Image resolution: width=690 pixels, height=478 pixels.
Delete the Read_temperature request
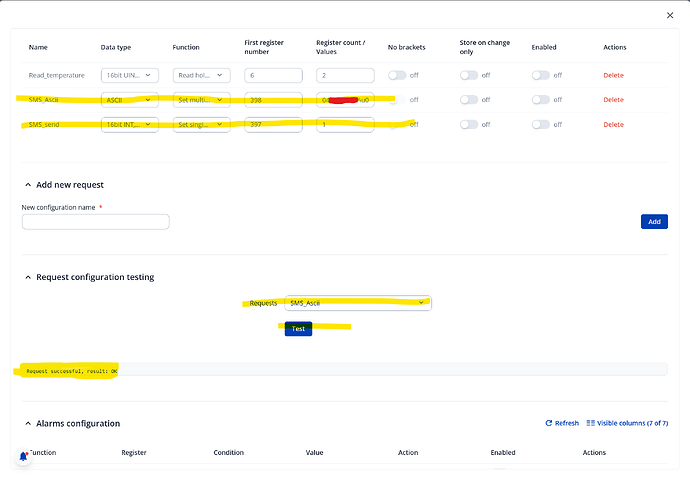click(613, 75)
